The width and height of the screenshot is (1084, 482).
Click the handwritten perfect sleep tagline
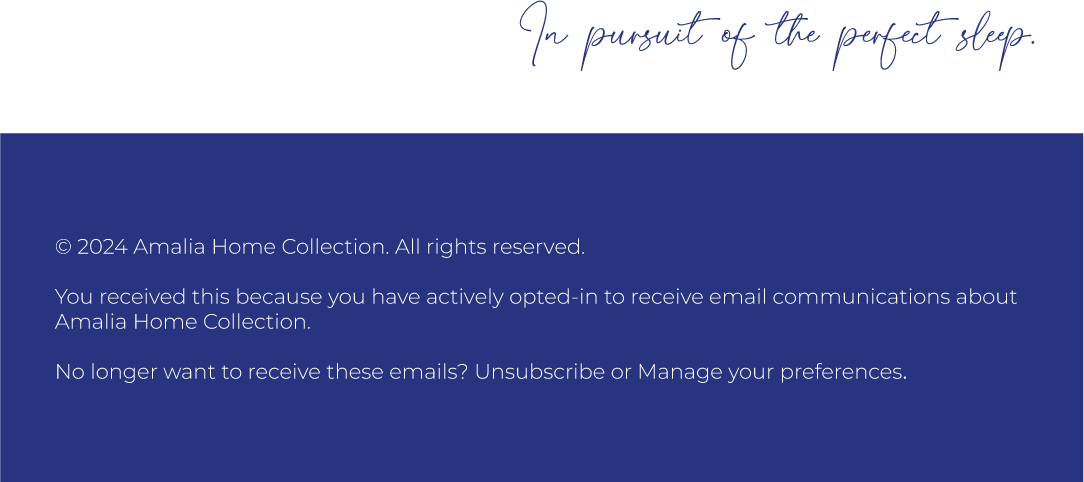(778, 36)
